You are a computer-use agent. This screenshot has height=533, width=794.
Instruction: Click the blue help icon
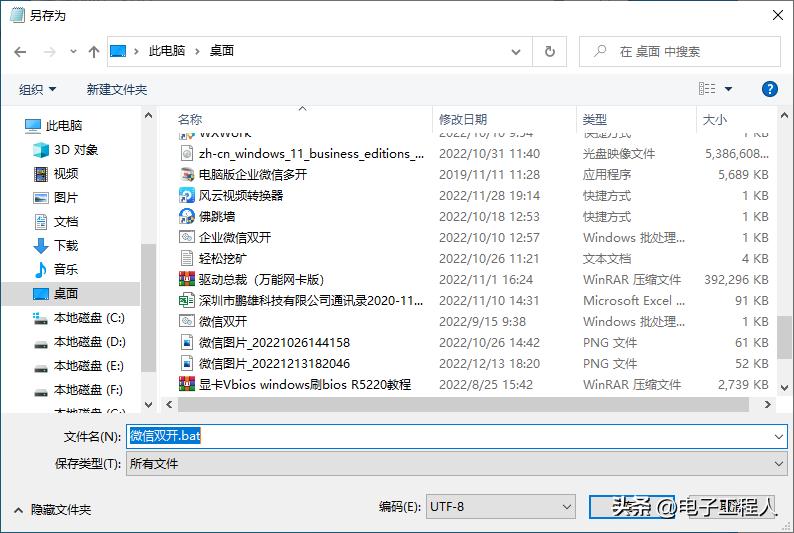point(770,89)
